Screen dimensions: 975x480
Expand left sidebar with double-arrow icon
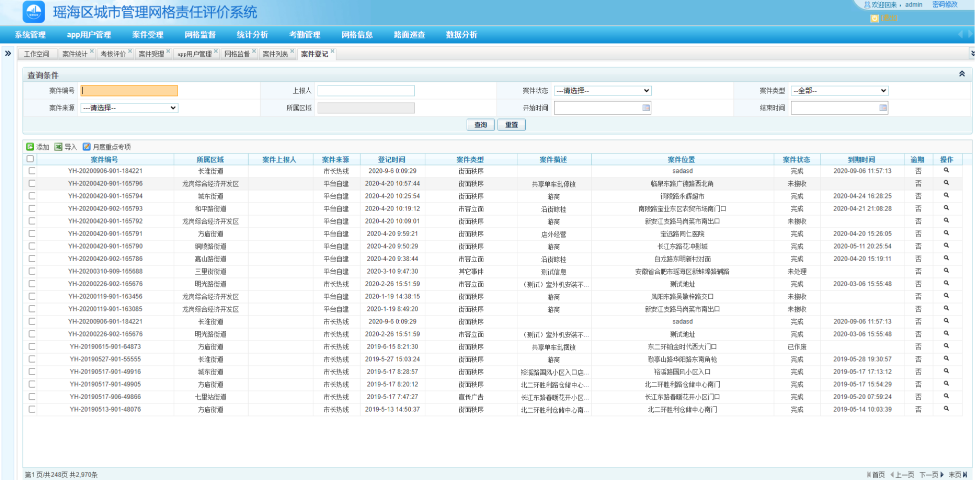coord(8,53)
